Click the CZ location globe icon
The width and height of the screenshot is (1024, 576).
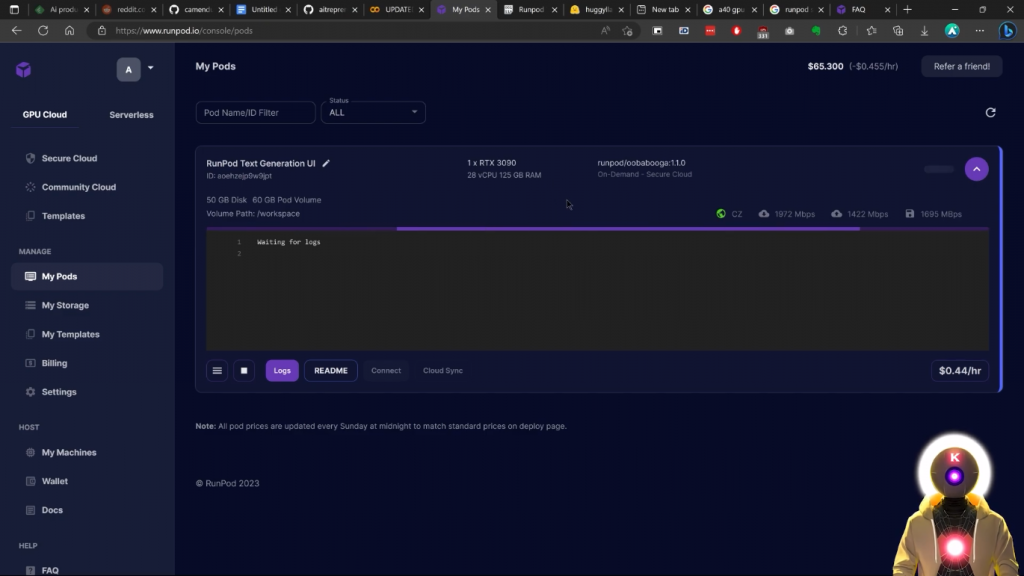tap(721, 214)
